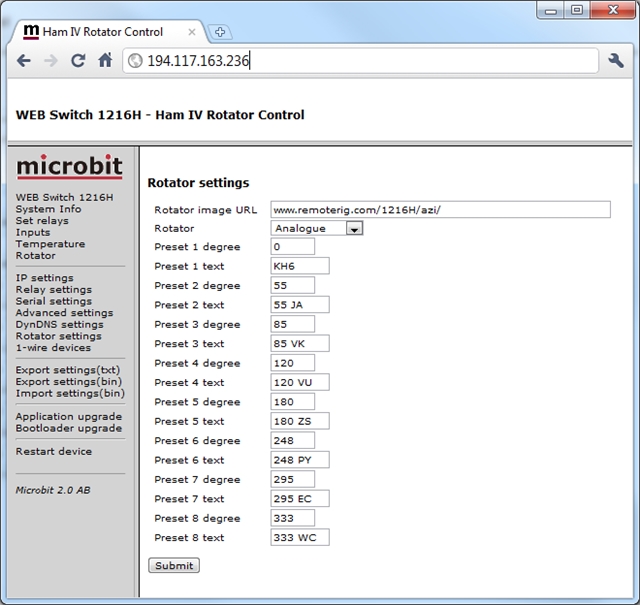View the Temperature page
Image resolution: width=640 pixels, height=605 pixels.
(x=50, y=244)
